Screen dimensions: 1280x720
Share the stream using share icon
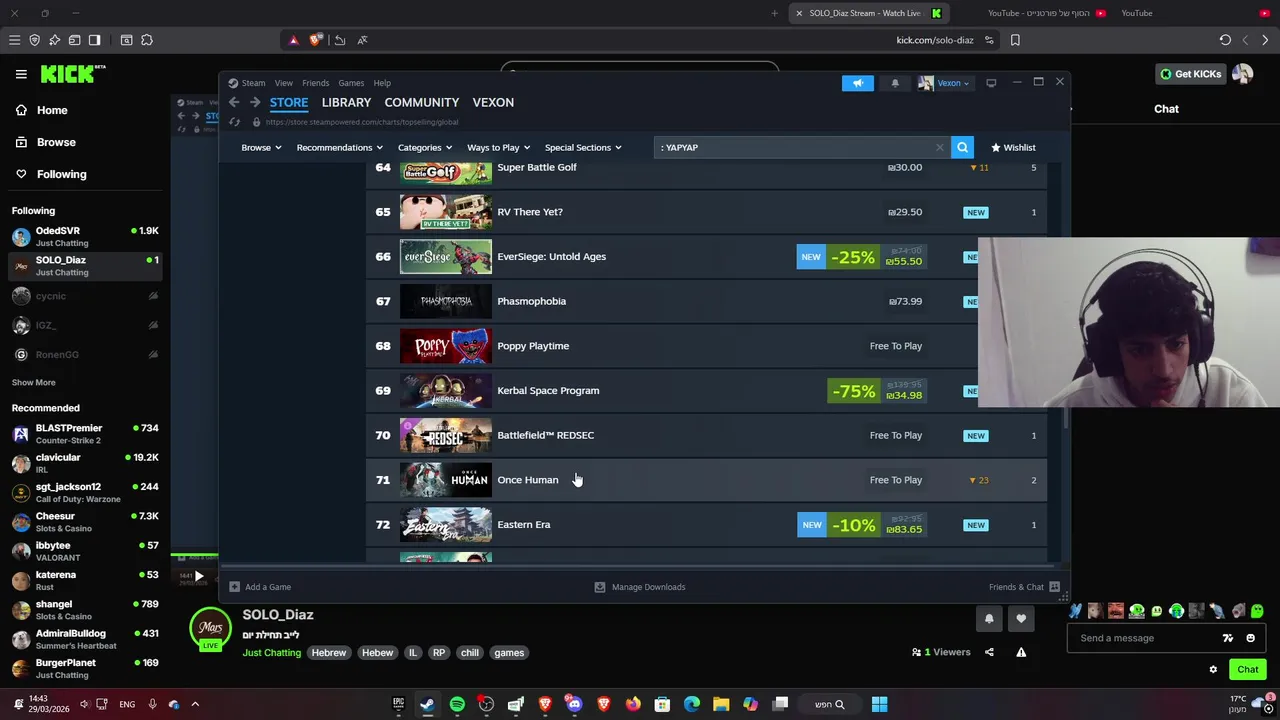[989, 652]
